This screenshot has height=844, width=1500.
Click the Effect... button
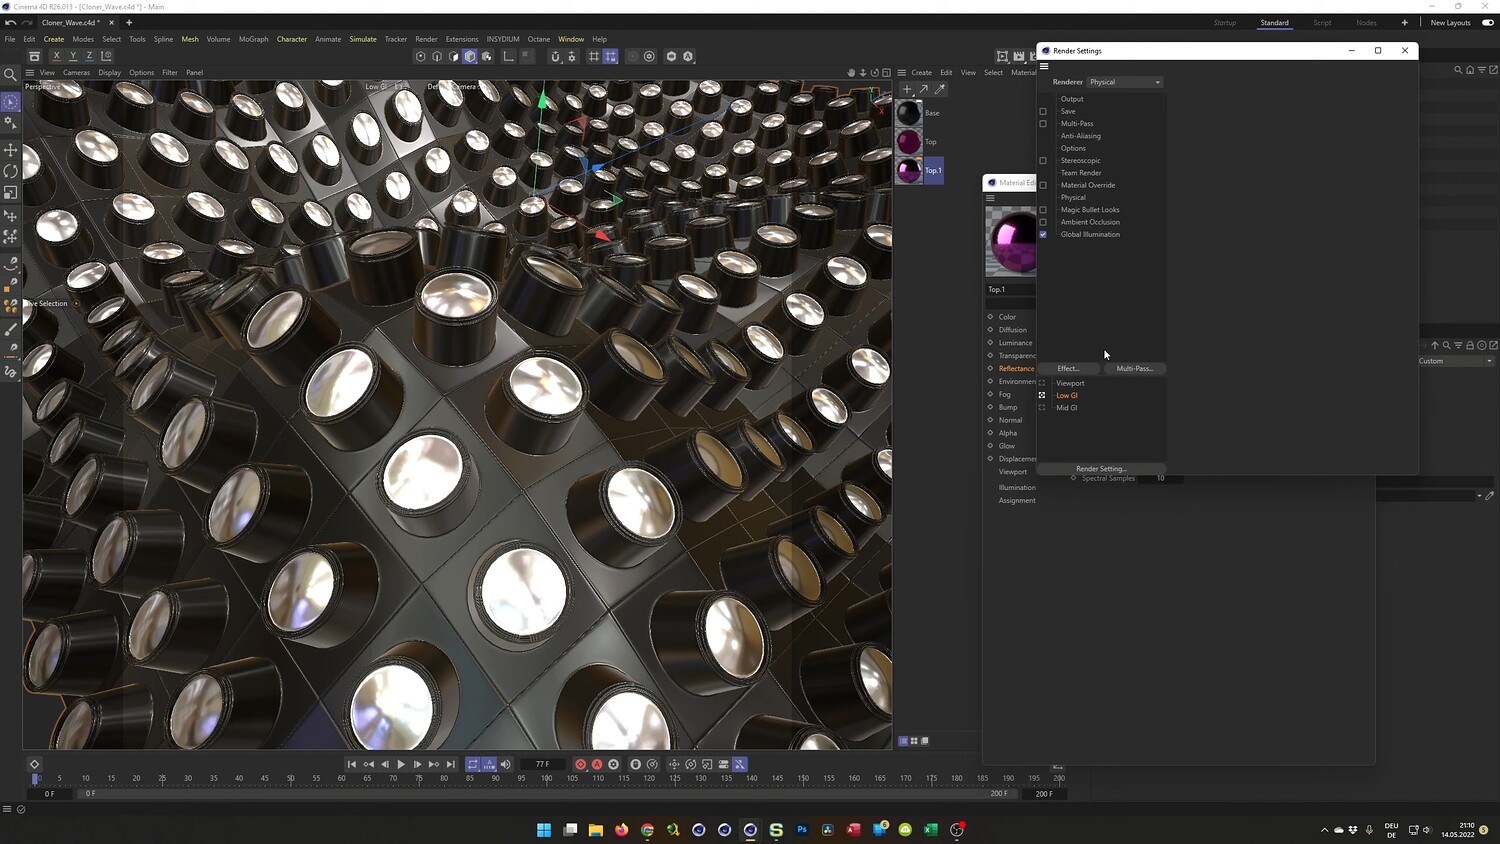(x=1068, y=369)
